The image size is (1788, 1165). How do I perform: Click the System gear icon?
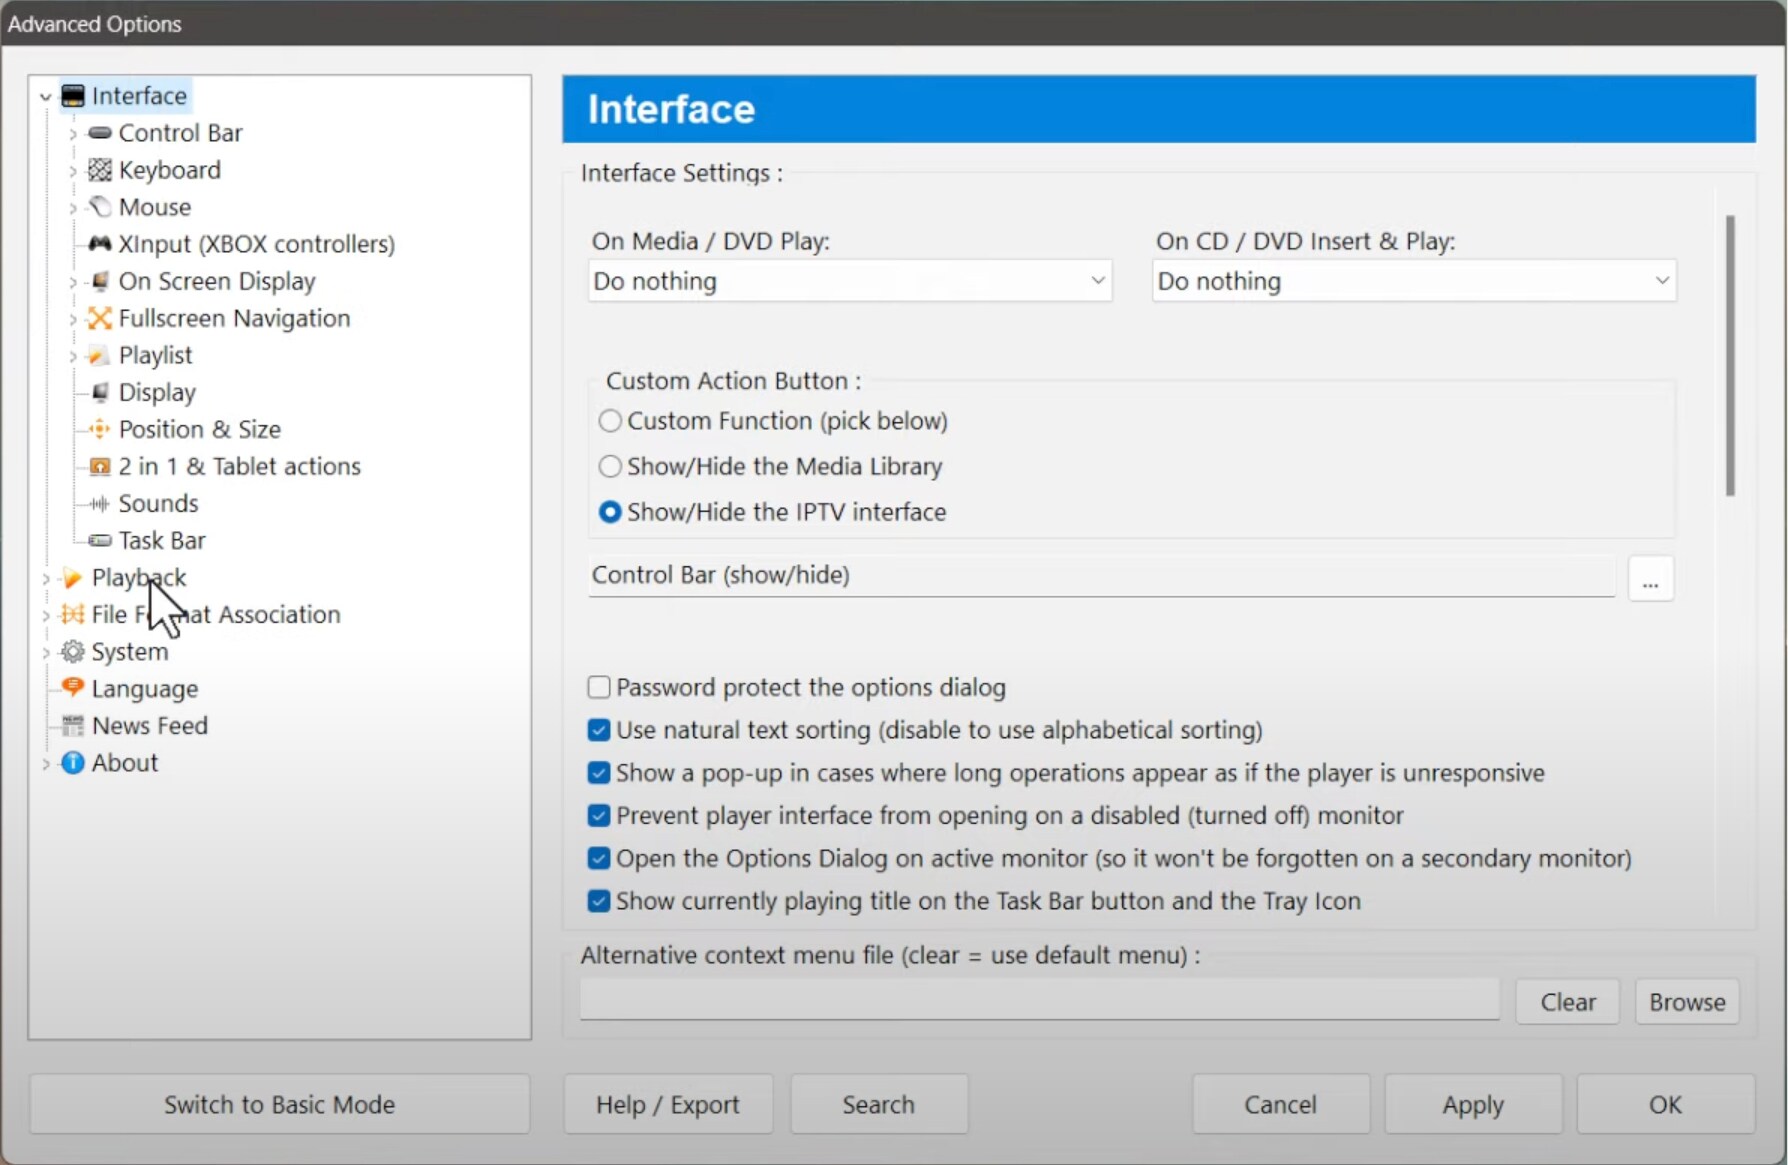(x=72, y=652)
